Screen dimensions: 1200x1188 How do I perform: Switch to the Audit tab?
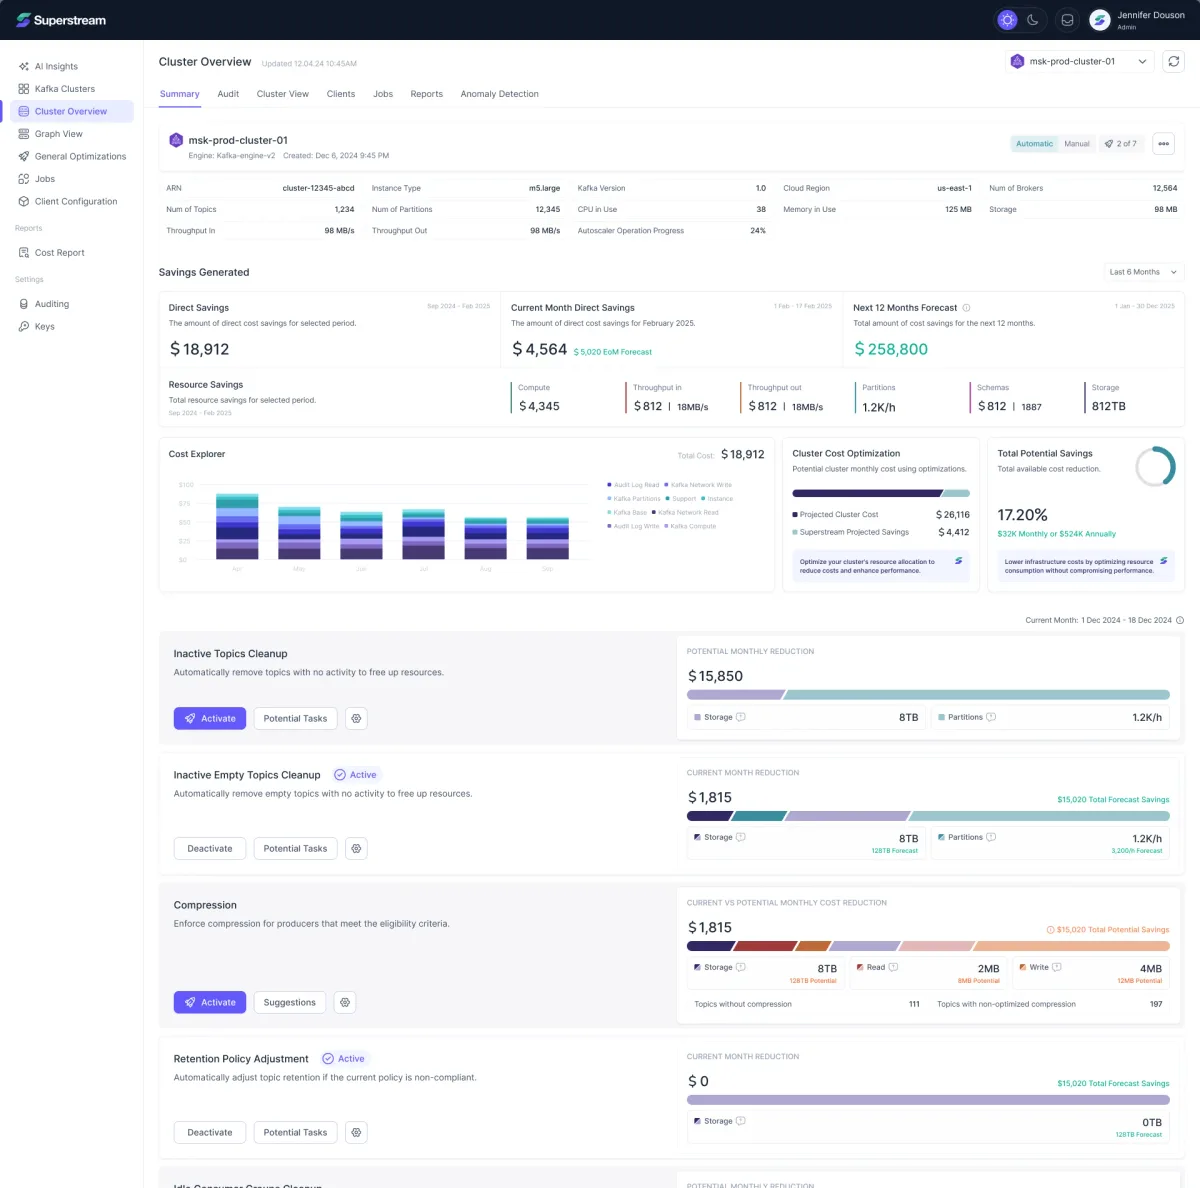[x=228, y=94]
